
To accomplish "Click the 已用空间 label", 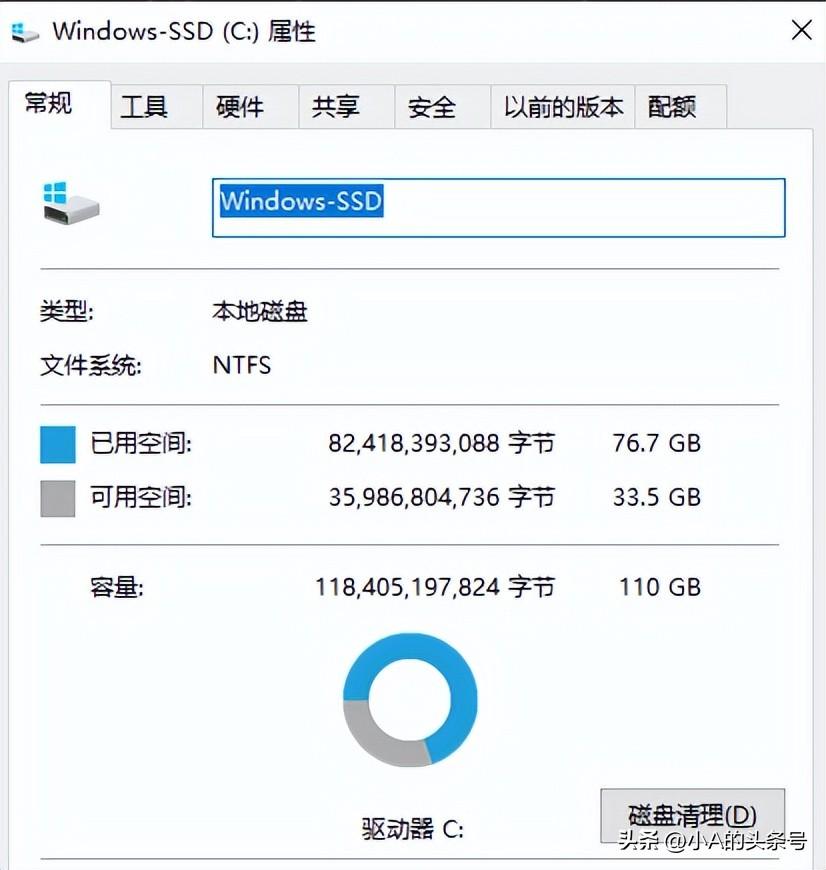I will coord(141,443).
